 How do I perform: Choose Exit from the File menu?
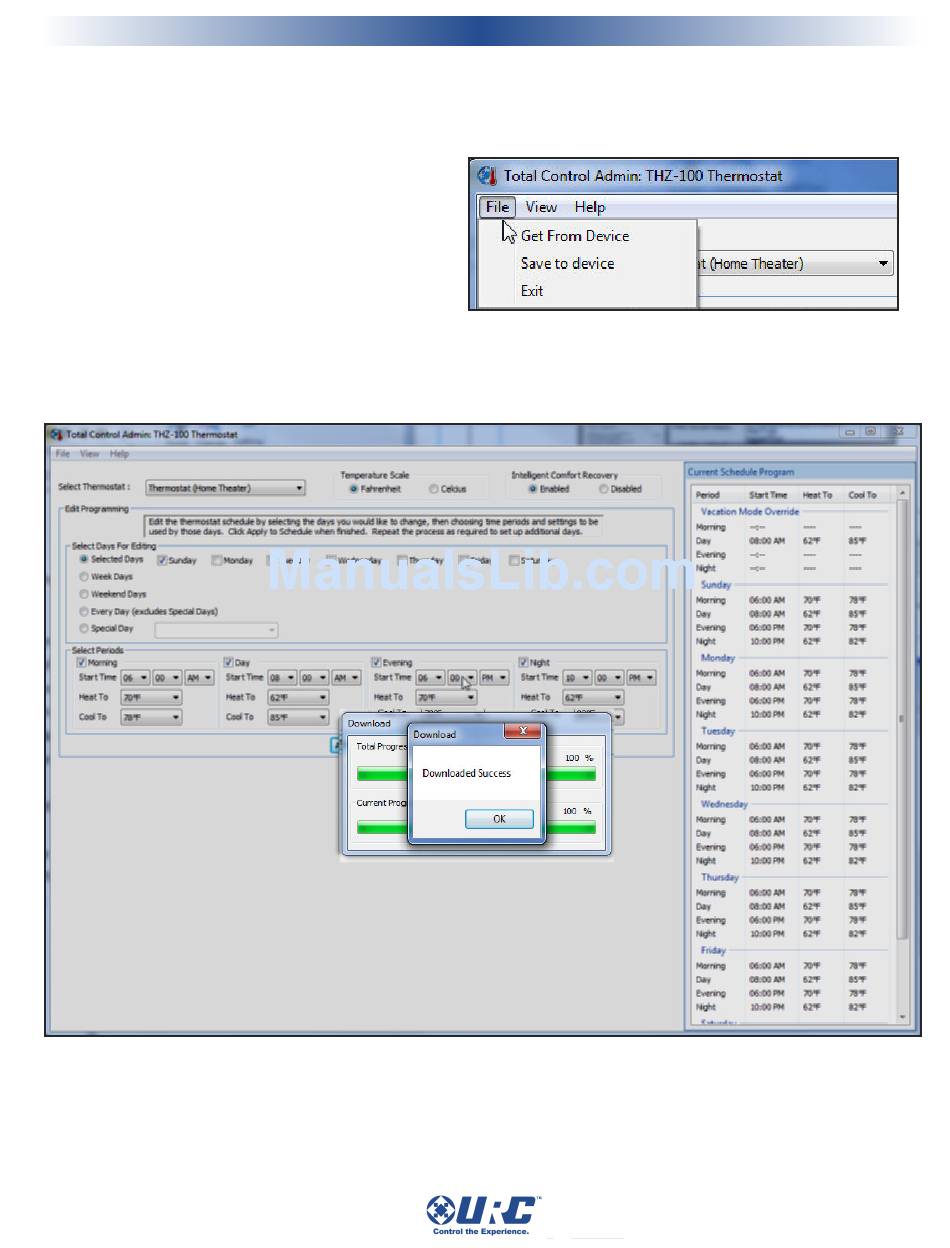pyautogui.click(x=532, y=290)
